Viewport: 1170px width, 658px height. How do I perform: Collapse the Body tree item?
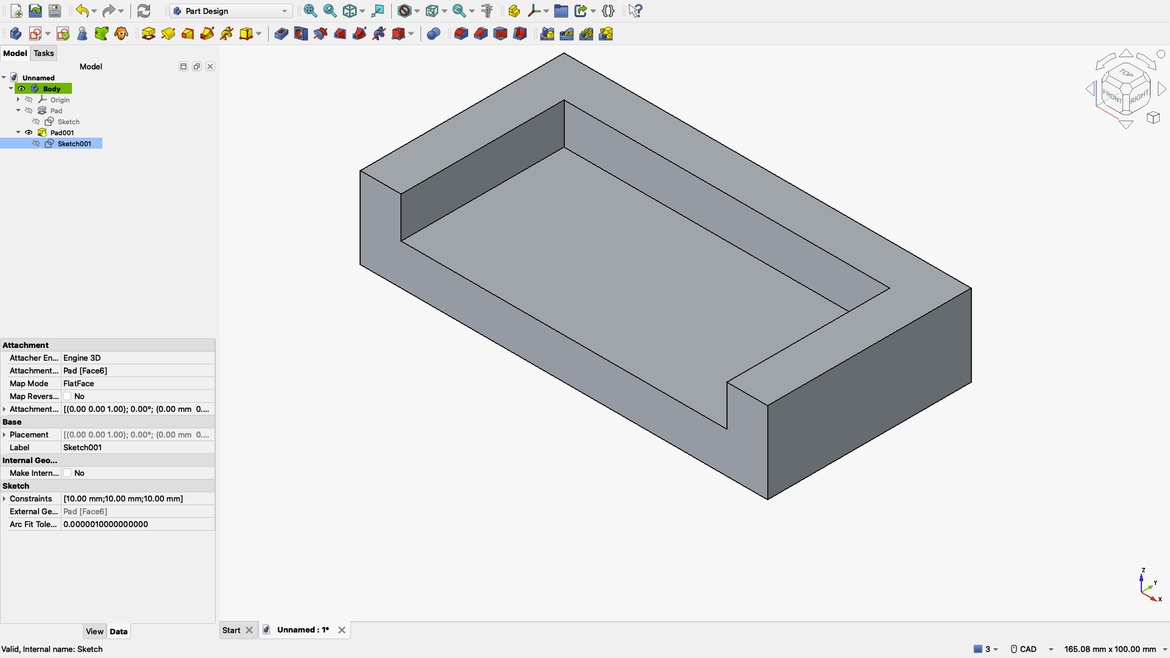point(9,88)
